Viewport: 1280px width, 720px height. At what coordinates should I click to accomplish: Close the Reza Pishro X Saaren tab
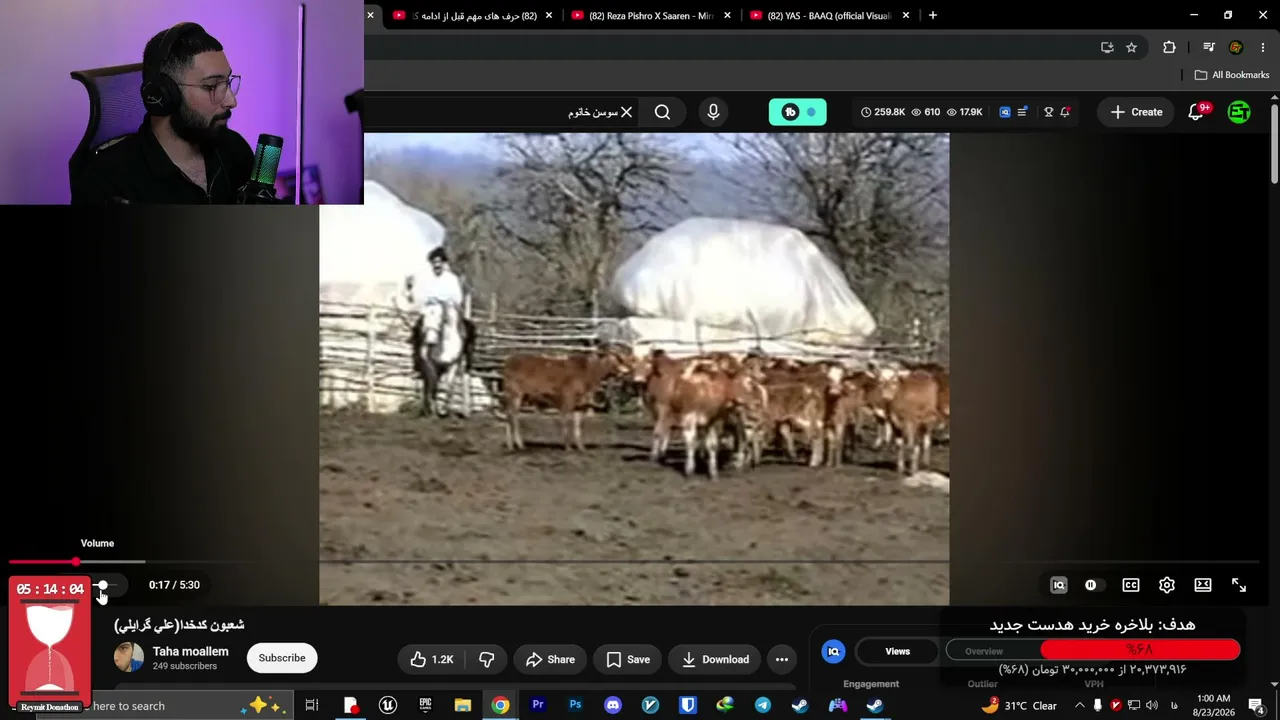coord(727,16)
